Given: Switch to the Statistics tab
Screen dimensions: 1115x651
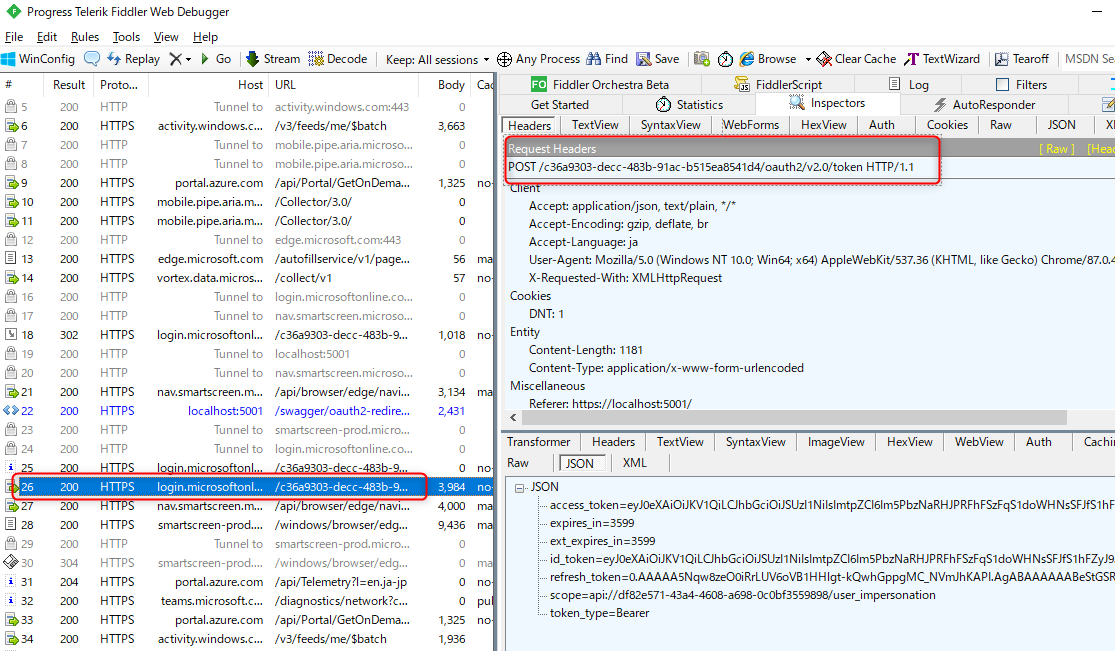Looking at the screenshot, I should (689, 105).
